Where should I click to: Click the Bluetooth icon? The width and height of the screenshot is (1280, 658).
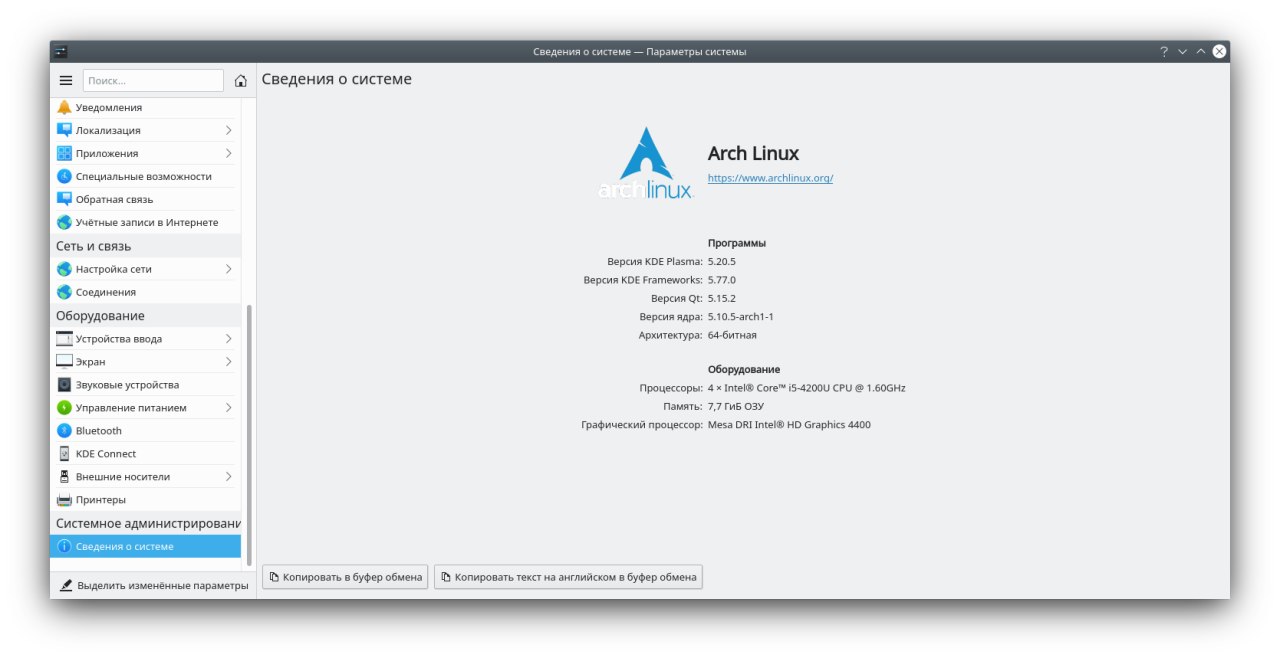pos(64,430)
